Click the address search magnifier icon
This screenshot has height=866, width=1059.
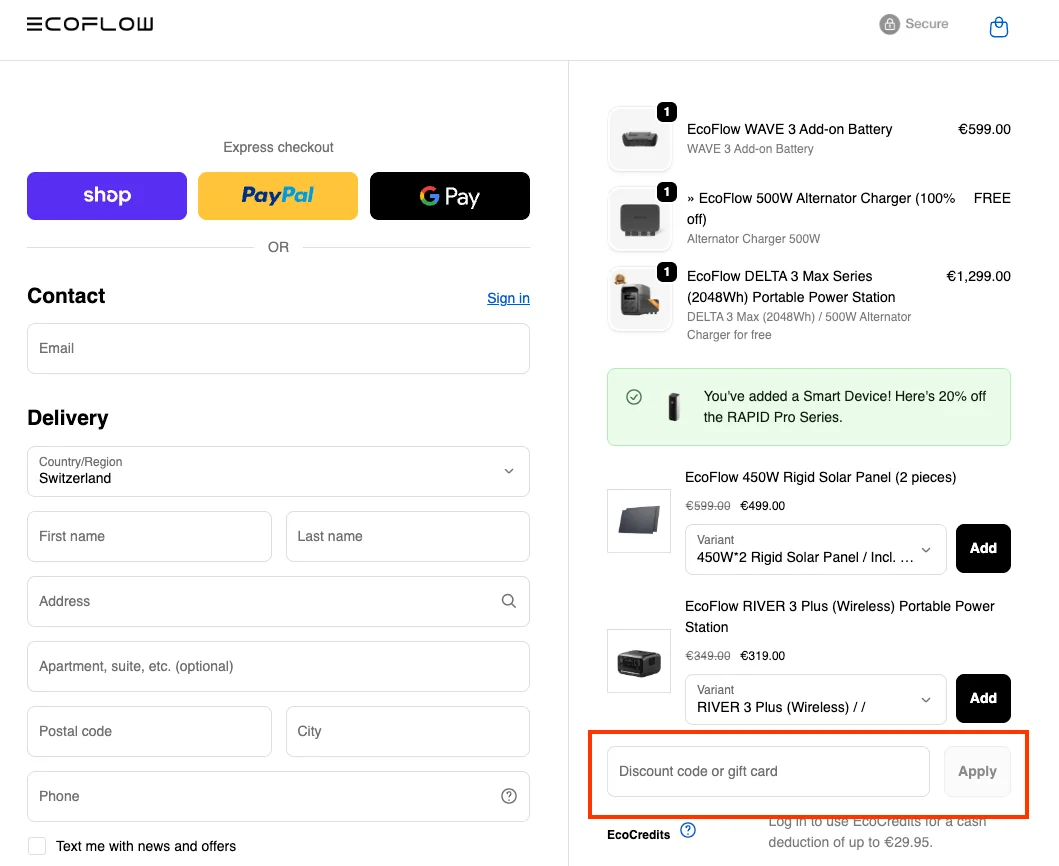tap(509, 601)
